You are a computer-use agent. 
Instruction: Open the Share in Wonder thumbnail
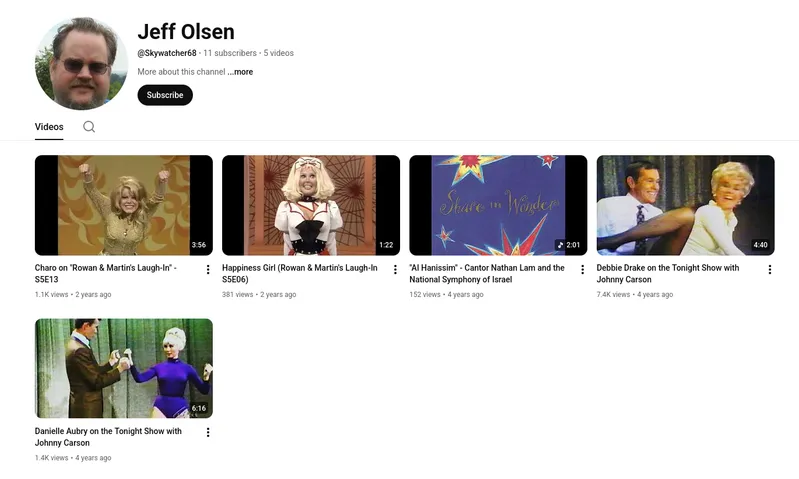point(498,205)
